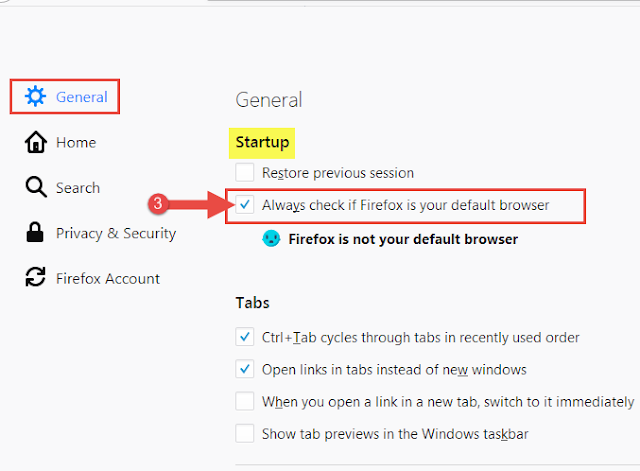Click the red number 3 step marker
Image resolution: width=640 pixels, height=471 pixels.
(x=158, y=203)
